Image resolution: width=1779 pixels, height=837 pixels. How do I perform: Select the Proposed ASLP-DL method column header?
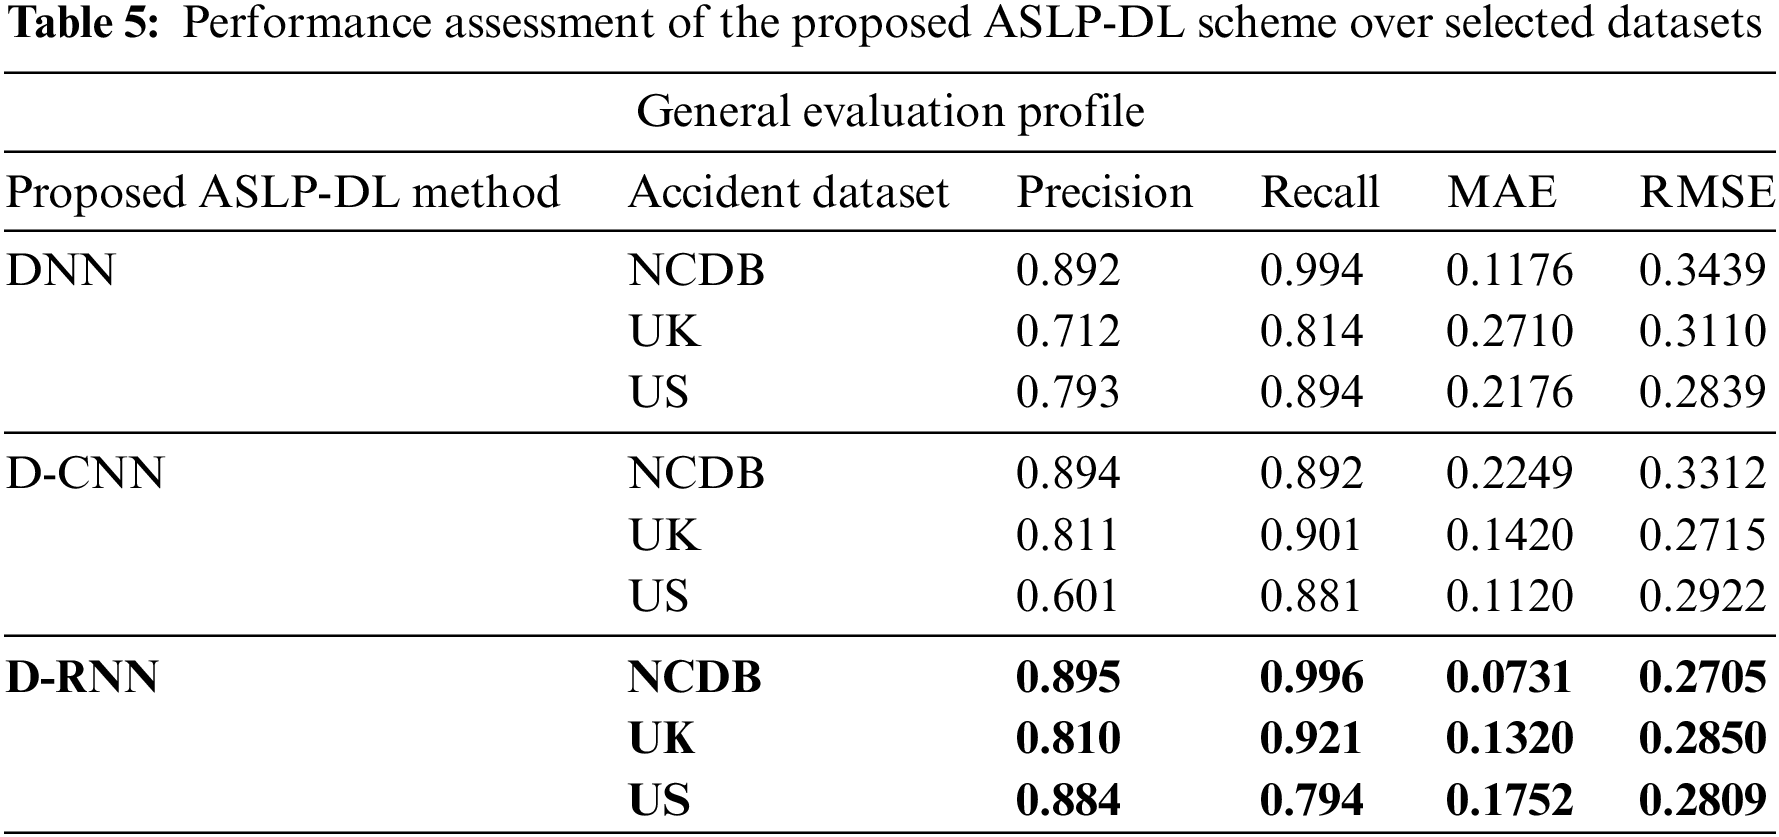283,192
